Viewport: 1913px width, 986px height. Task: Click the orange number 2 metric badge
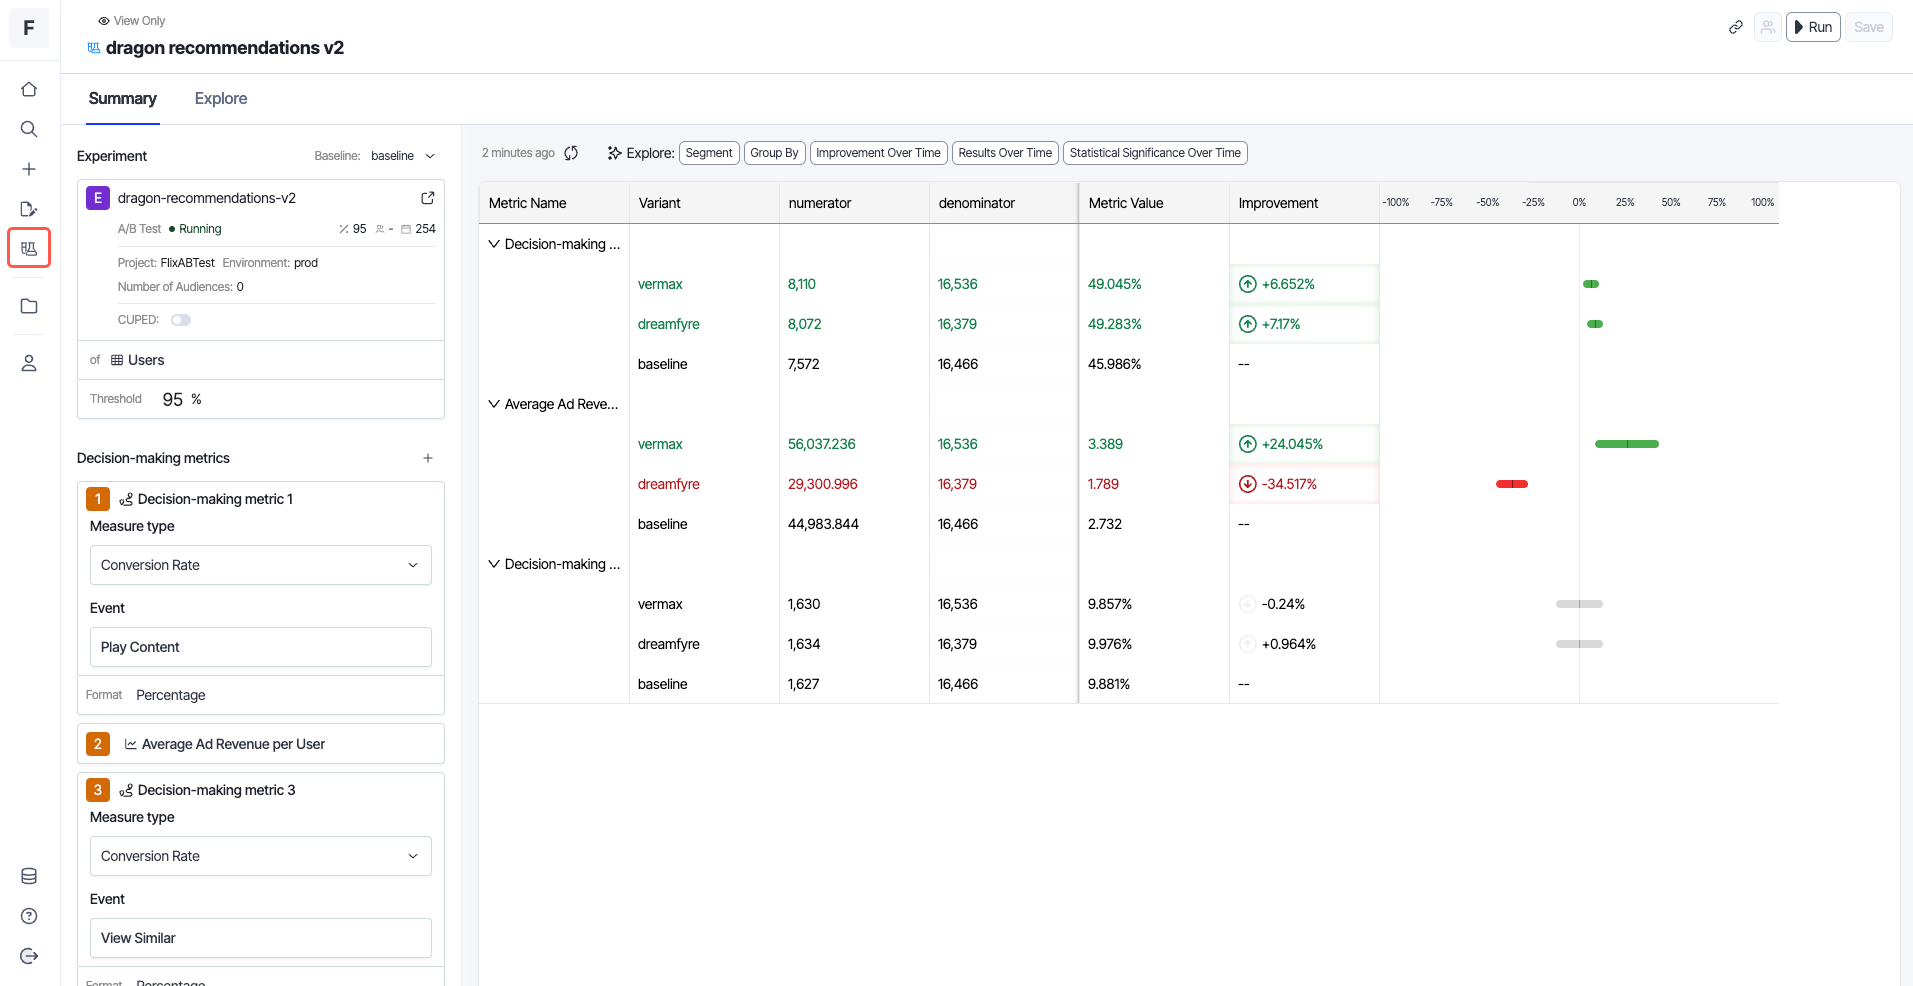98,744
